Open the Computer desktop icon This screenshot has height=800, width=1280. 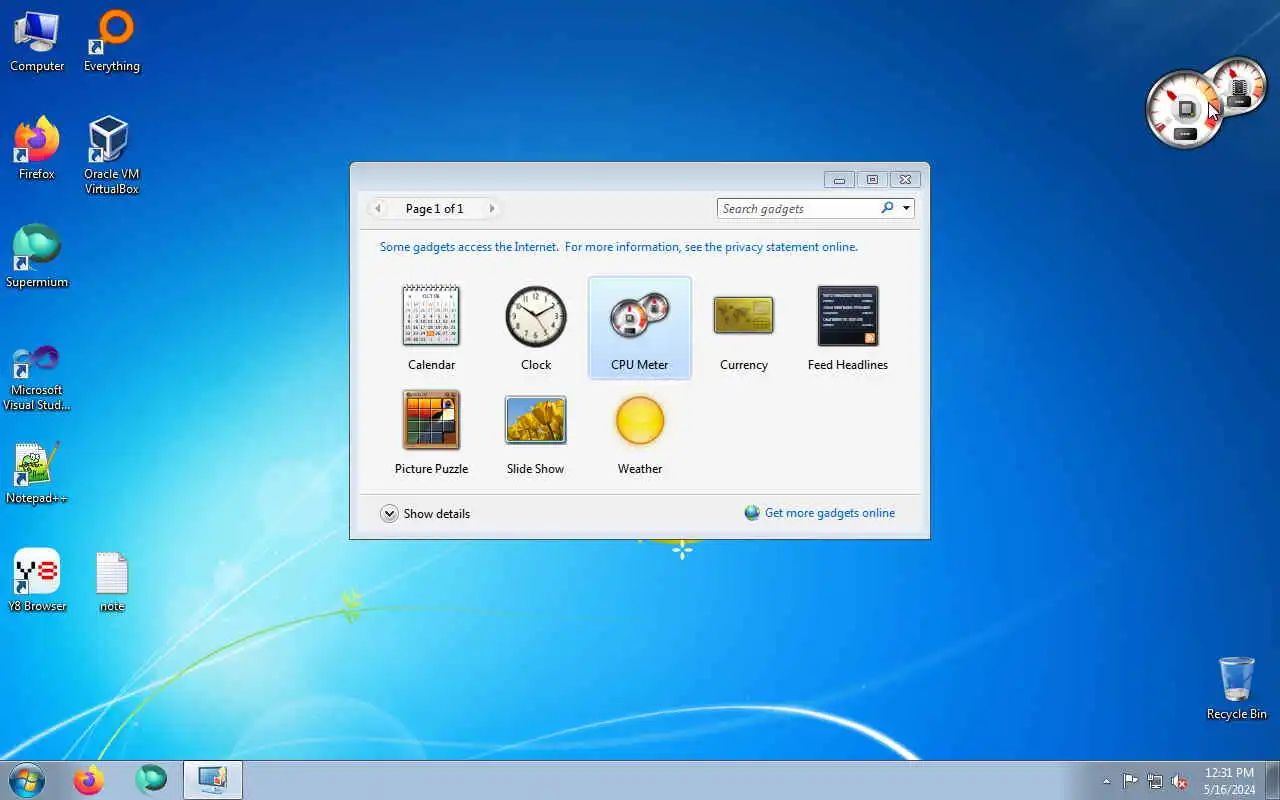point(37,42)
